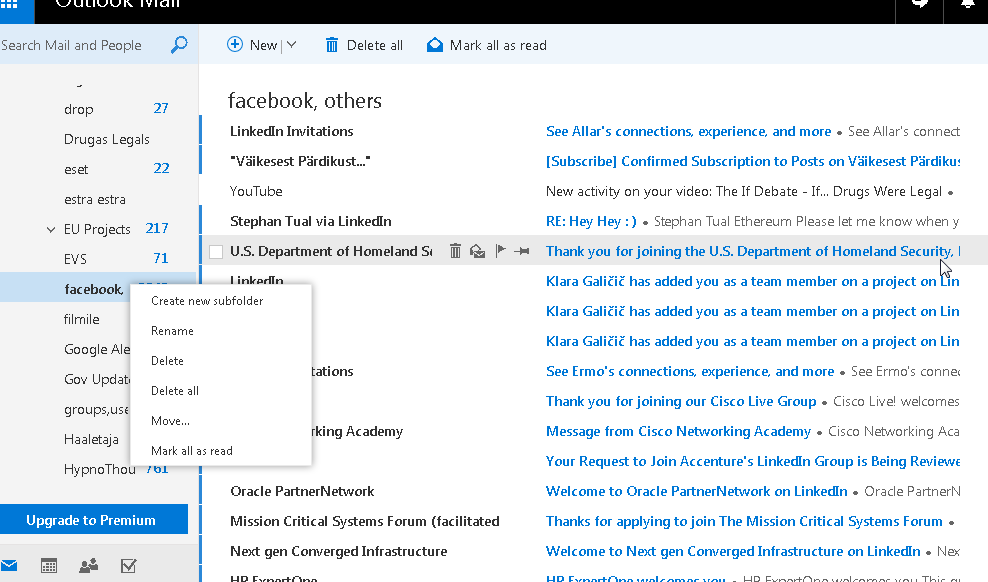
Task: Click the Delete all trash icon in toolbar
Action: pyautogui.click(x=331, y=45)
